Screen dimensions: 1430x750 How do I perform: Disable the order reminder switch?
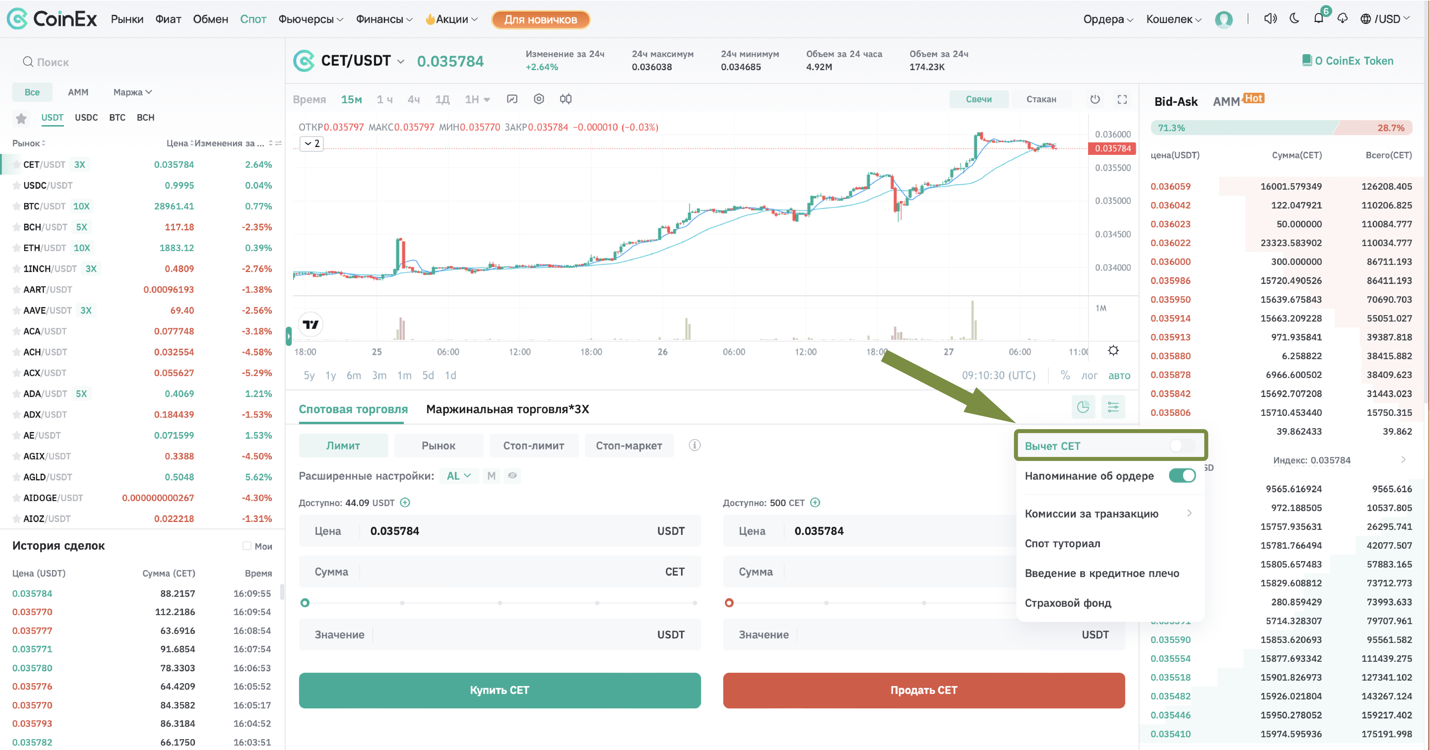(1182, 476)
